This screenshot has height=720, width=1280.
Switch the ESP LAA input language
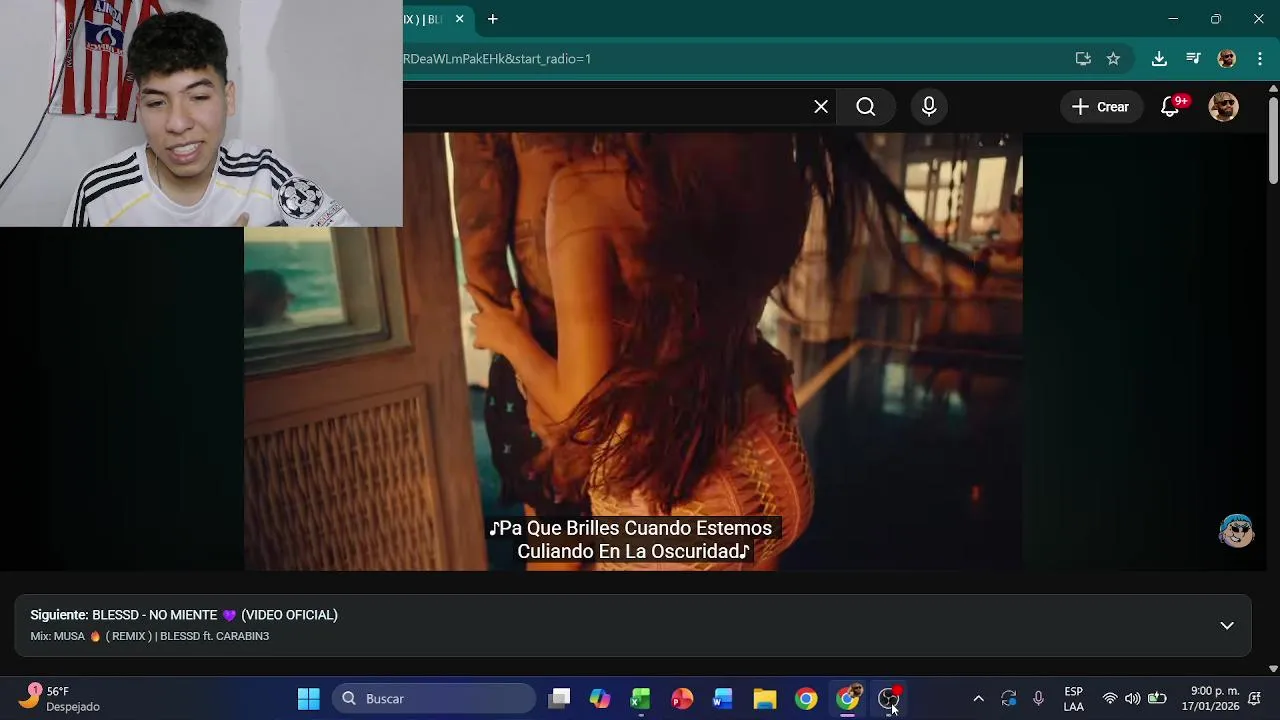pos(1073,699)
